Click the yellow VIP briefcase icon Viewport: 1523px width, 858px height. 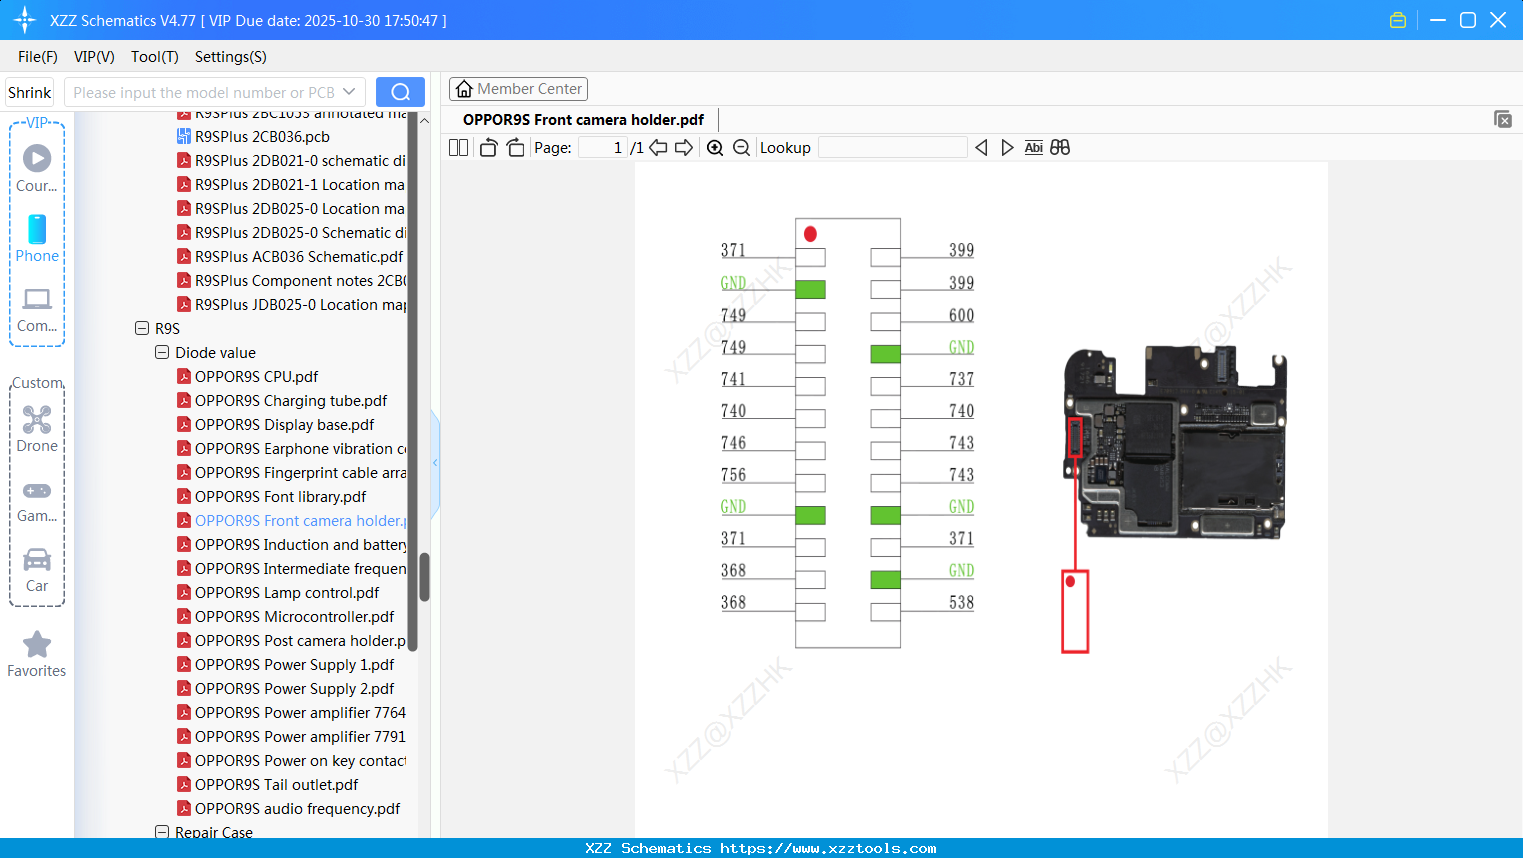click(x=1398, y=20)
